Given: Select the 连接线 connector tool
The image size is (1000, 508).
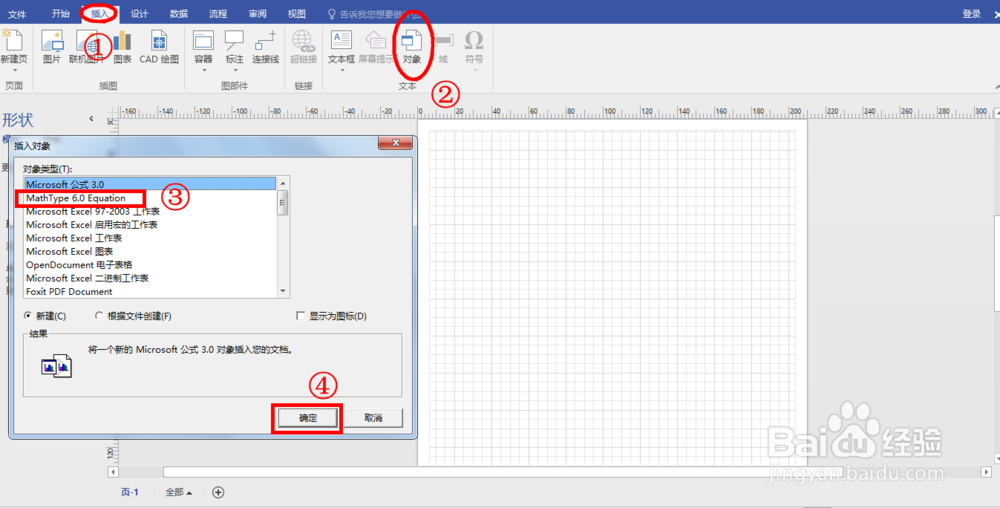Looking at the screenshot, I should tap(265, 40).
